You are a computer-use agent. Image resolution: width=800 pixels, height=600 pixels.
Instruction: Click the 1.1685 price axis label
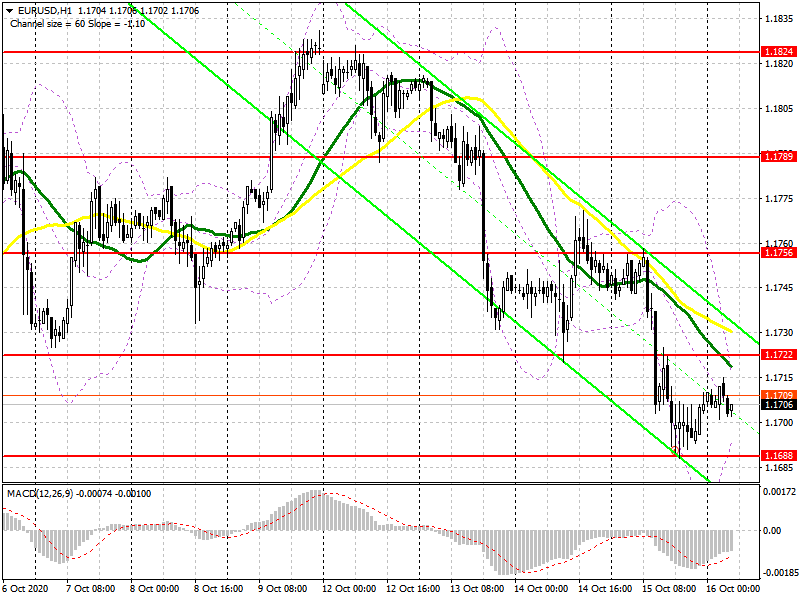pyautogui.click(x=779, y=467)
